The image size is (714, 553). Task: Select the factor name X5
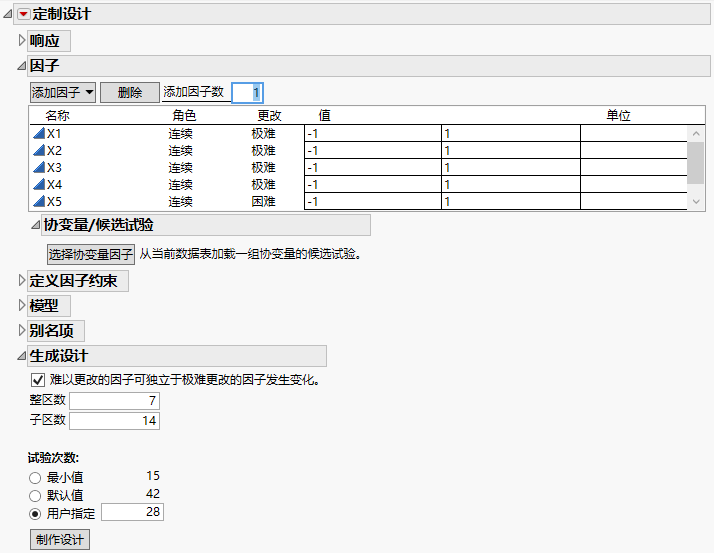[54, 201]
